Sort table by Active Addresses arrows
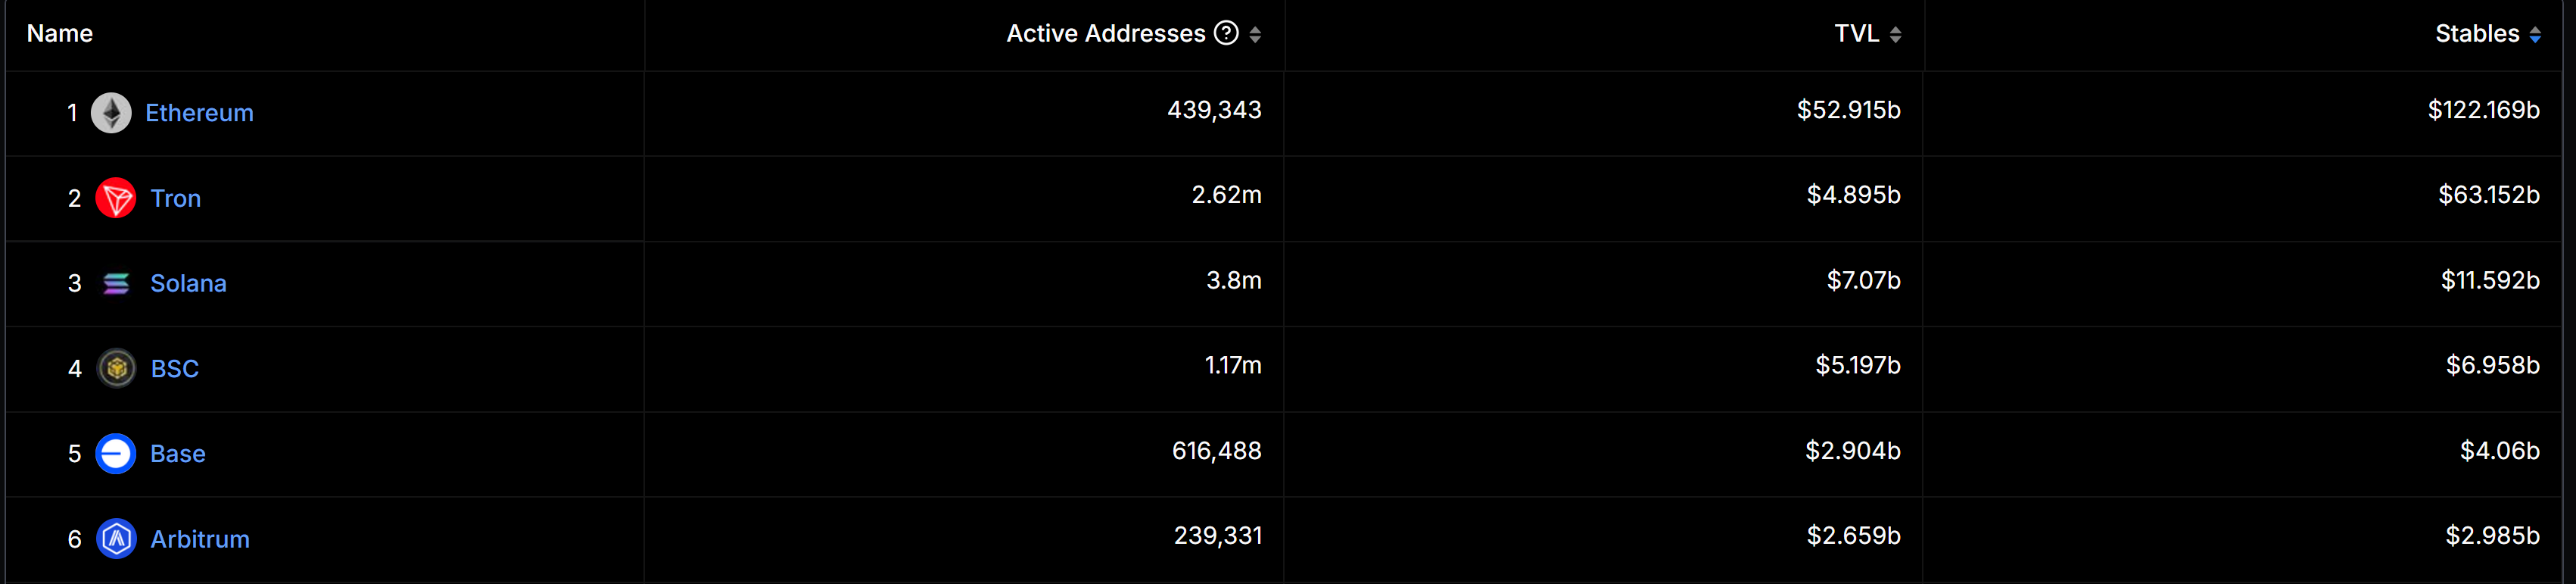 (1255, 34)
